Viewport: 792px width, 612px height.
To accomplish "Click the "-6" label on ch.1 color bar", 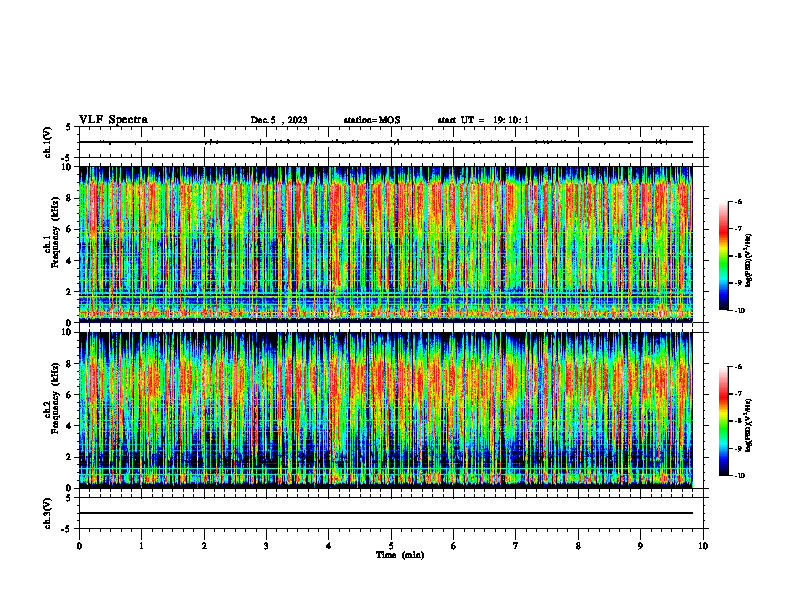I will pos(739,201).
